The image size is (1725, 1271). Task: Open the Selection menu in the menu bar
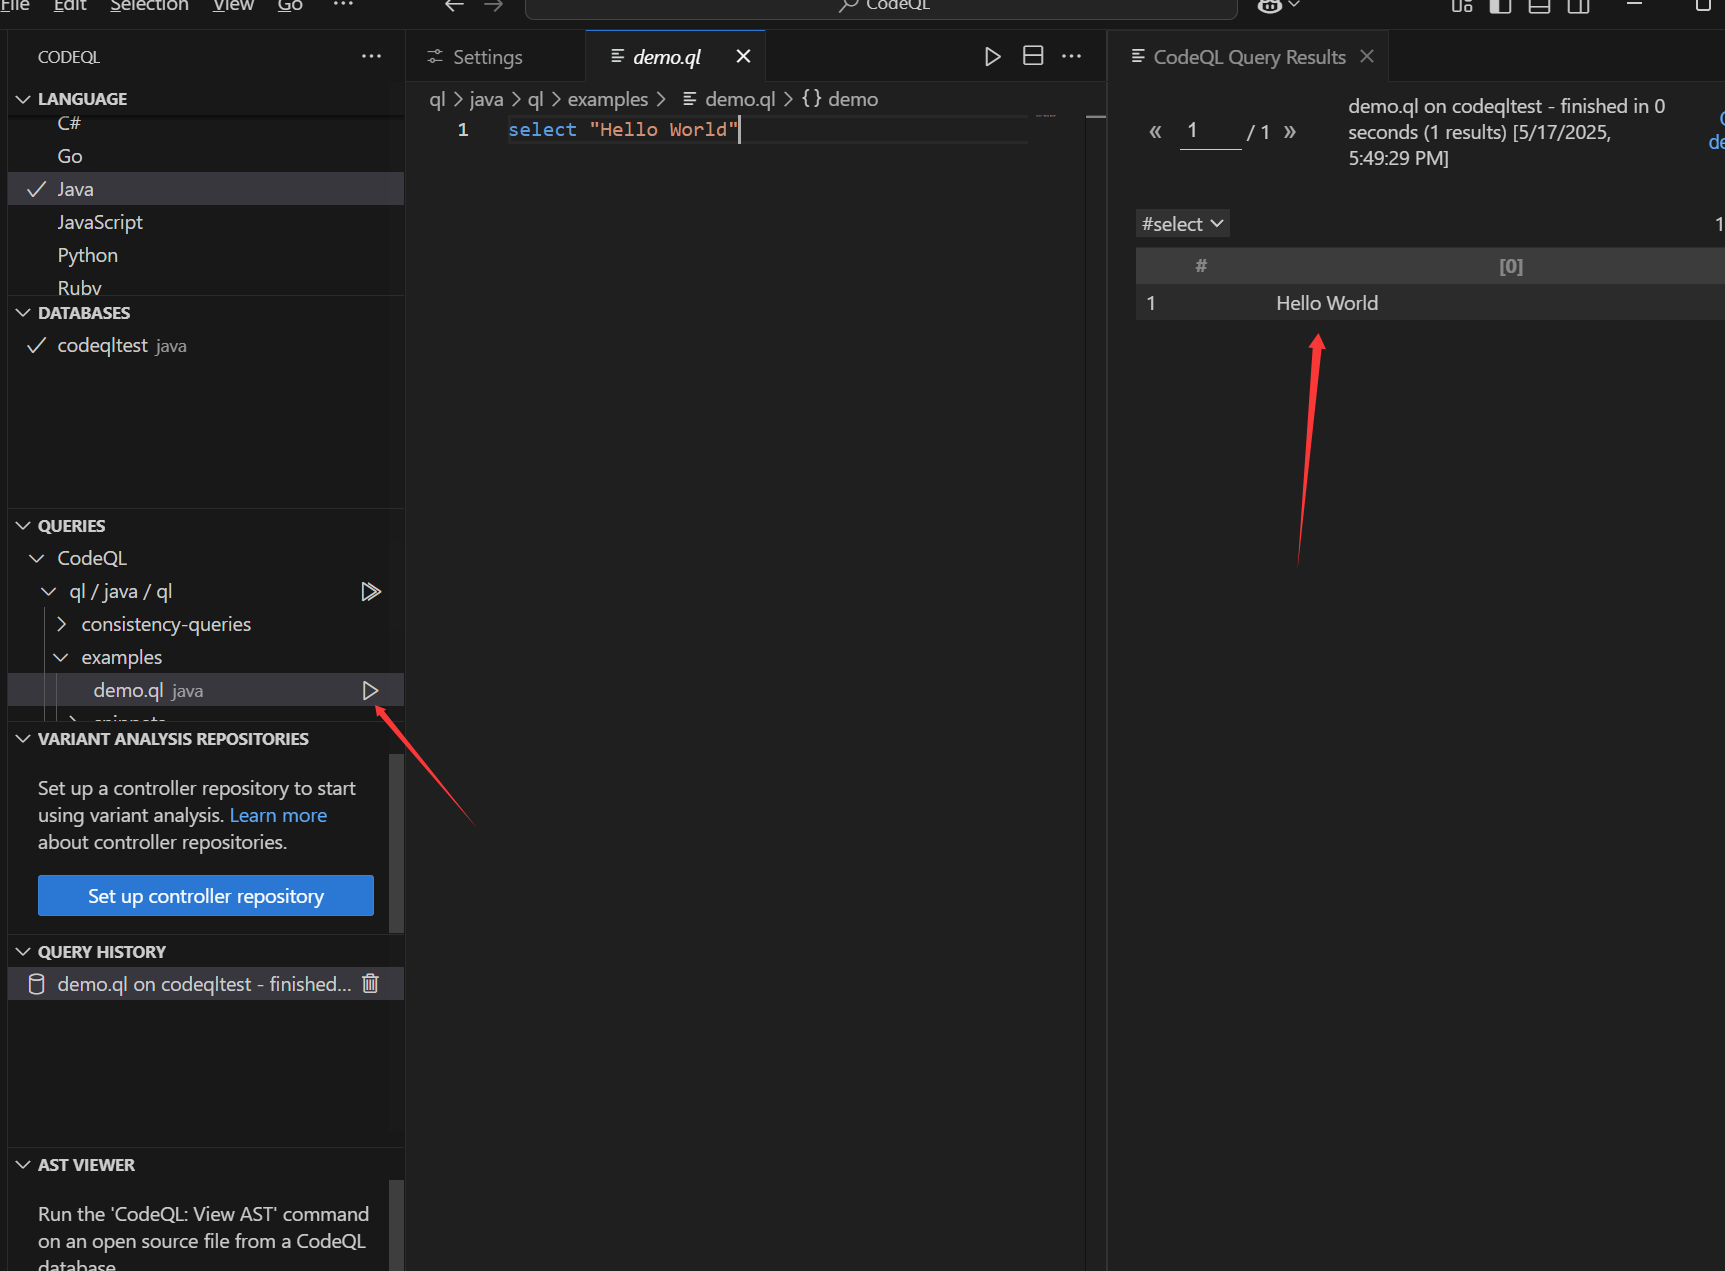pos(149,6)
